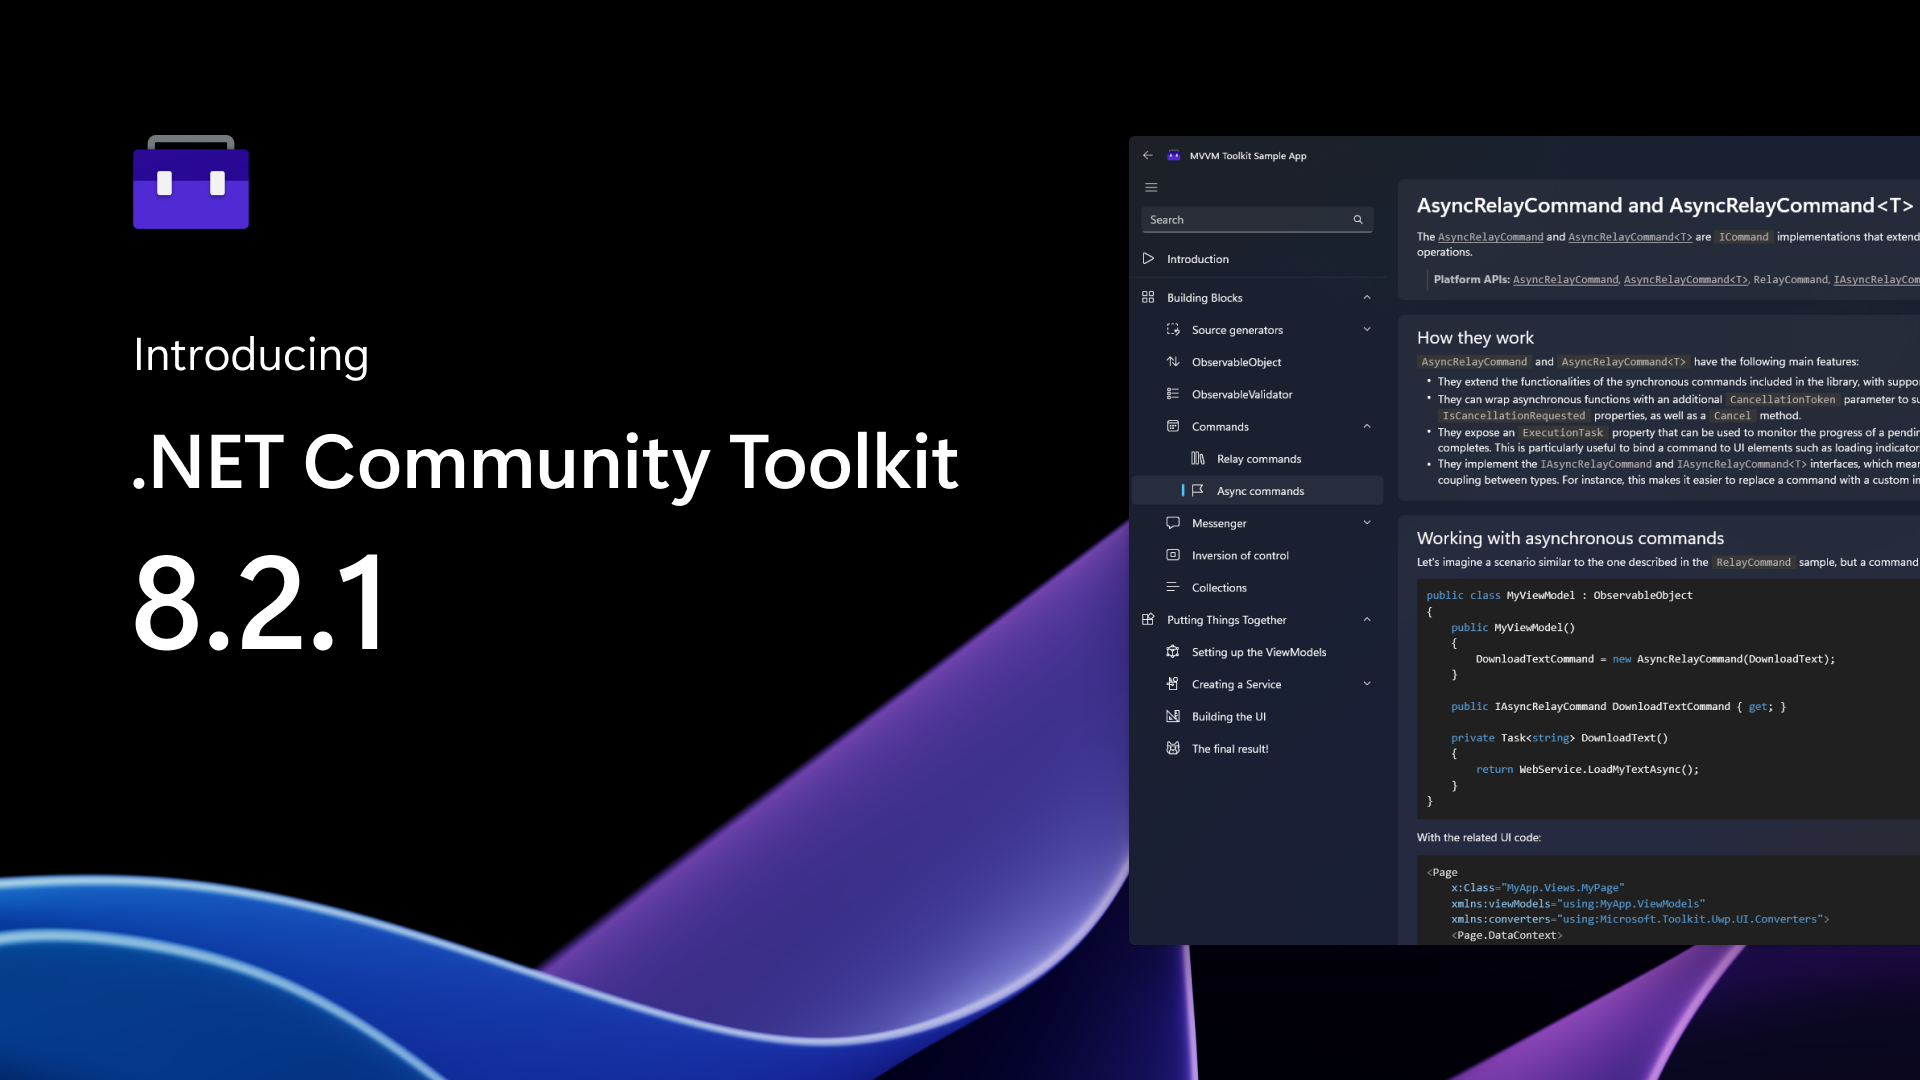Click the MVVM Toolkit briefcase icon
This screenshot has height=1080, width=1920.
coord(1174,156)
